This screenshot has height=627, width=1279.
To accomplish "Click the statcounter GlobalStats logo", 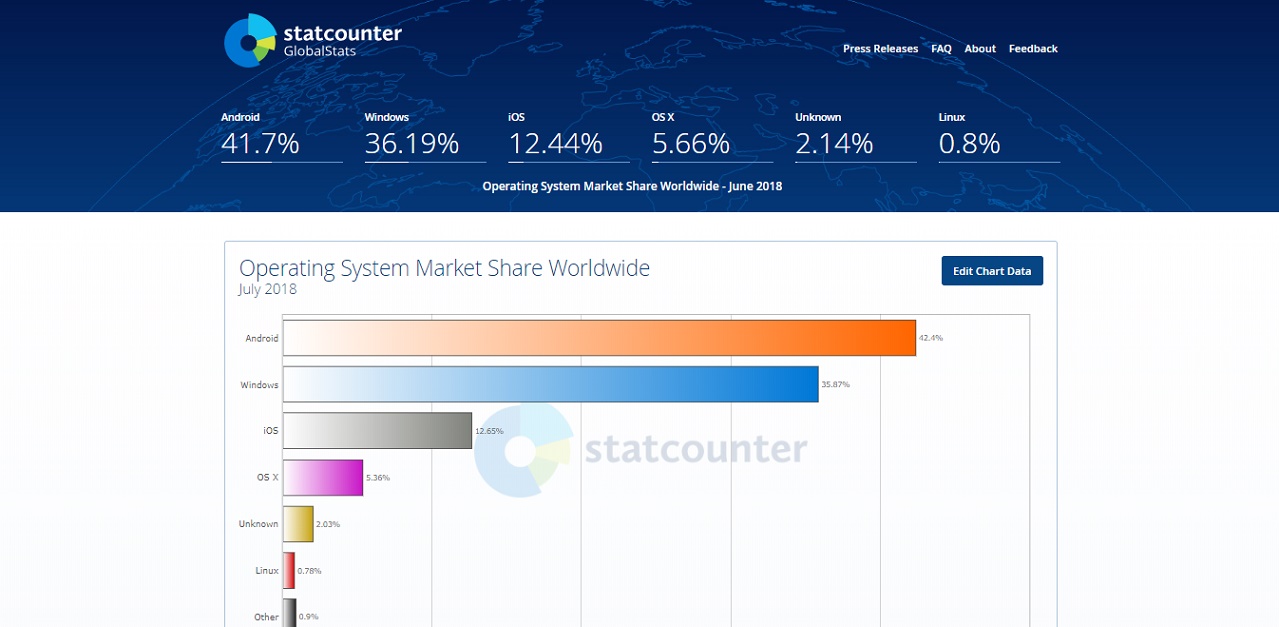I will (x=312, y=41).
